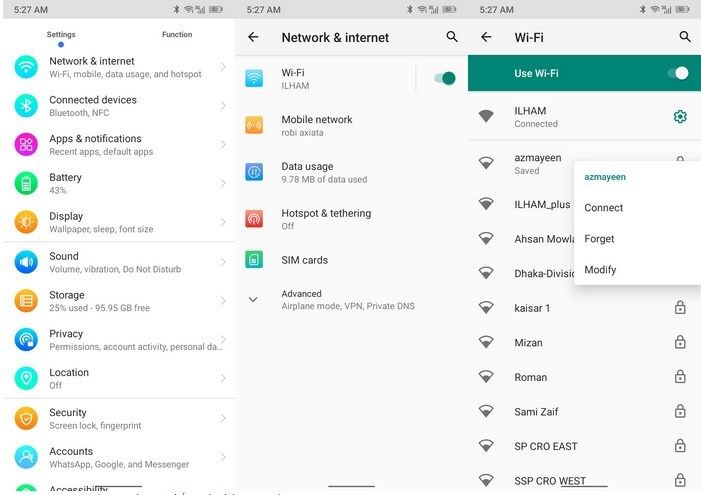Tap the Data usage icon
This screenshot has height=495, width=701.
254,172
